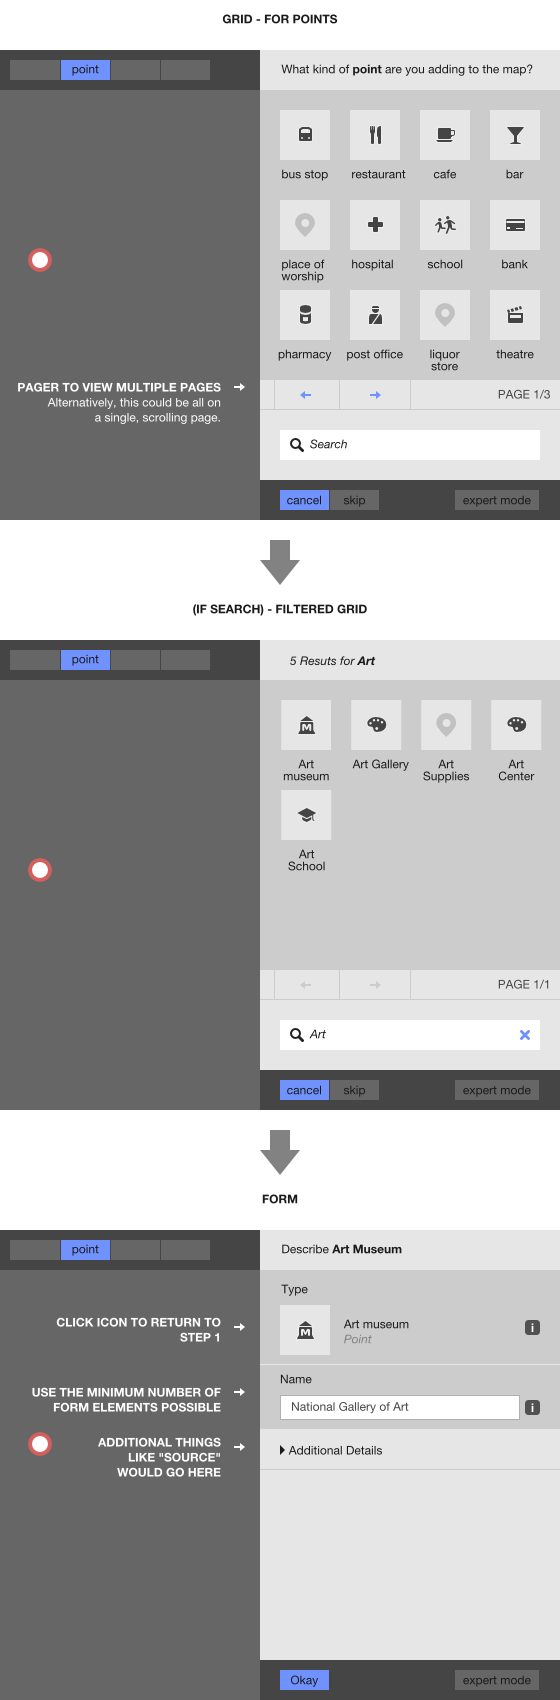The width and height of the screenshot is (560, 1700).
Task: Click the 5 Results for Art heading
Action: pyautogui.click(x=332, y=661)
